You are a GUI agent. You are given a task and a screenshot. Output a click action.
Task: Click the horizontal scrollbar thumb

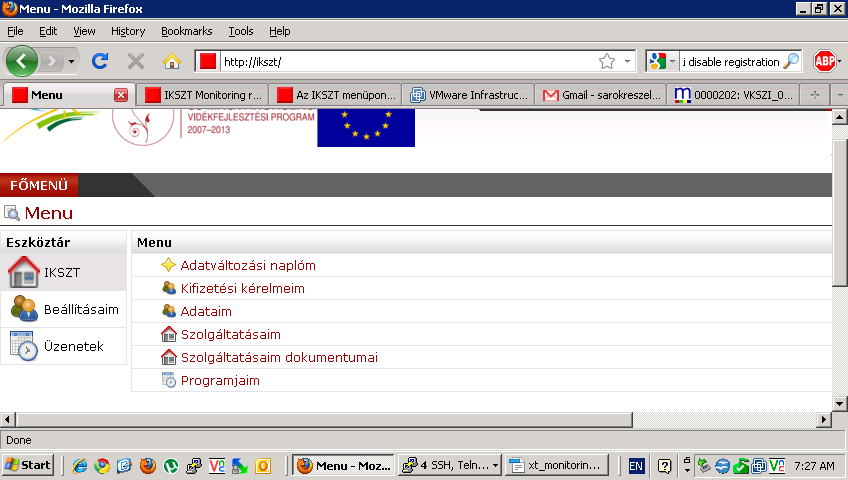click(x=324, y=419)
